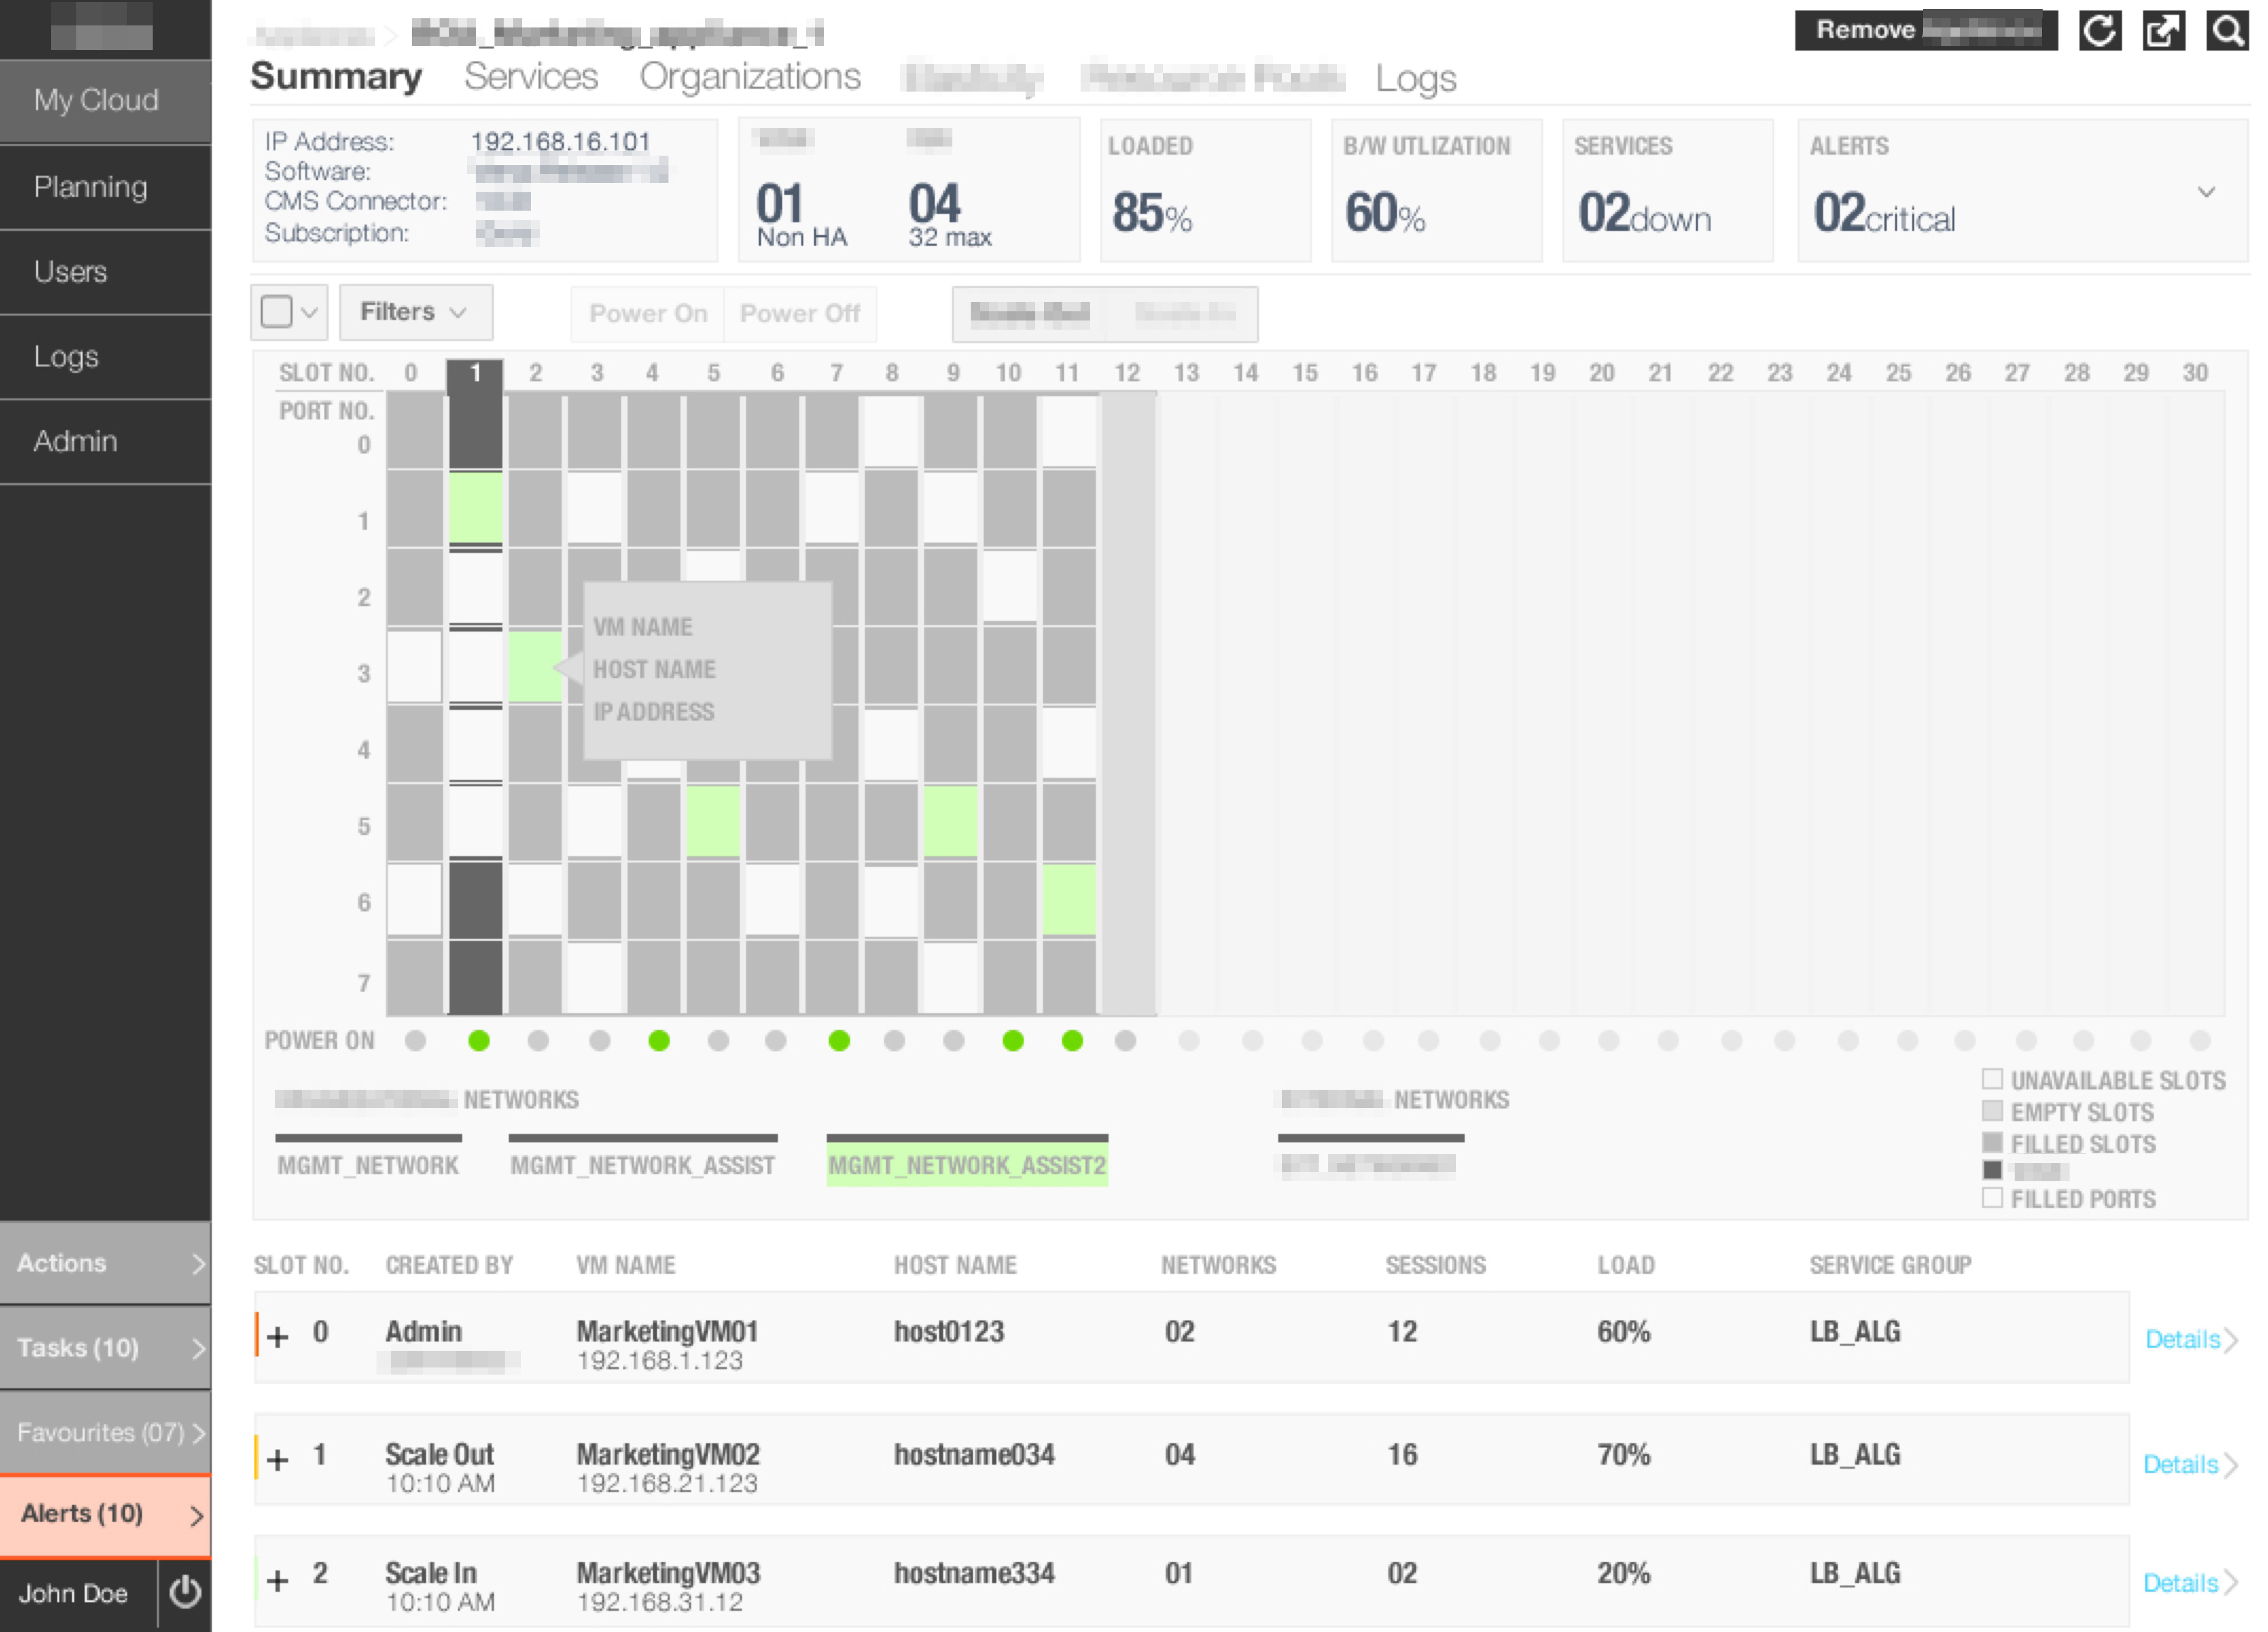2268x1632 pixels.
Task: Open the search tool
Action: tap(2227, 30)
